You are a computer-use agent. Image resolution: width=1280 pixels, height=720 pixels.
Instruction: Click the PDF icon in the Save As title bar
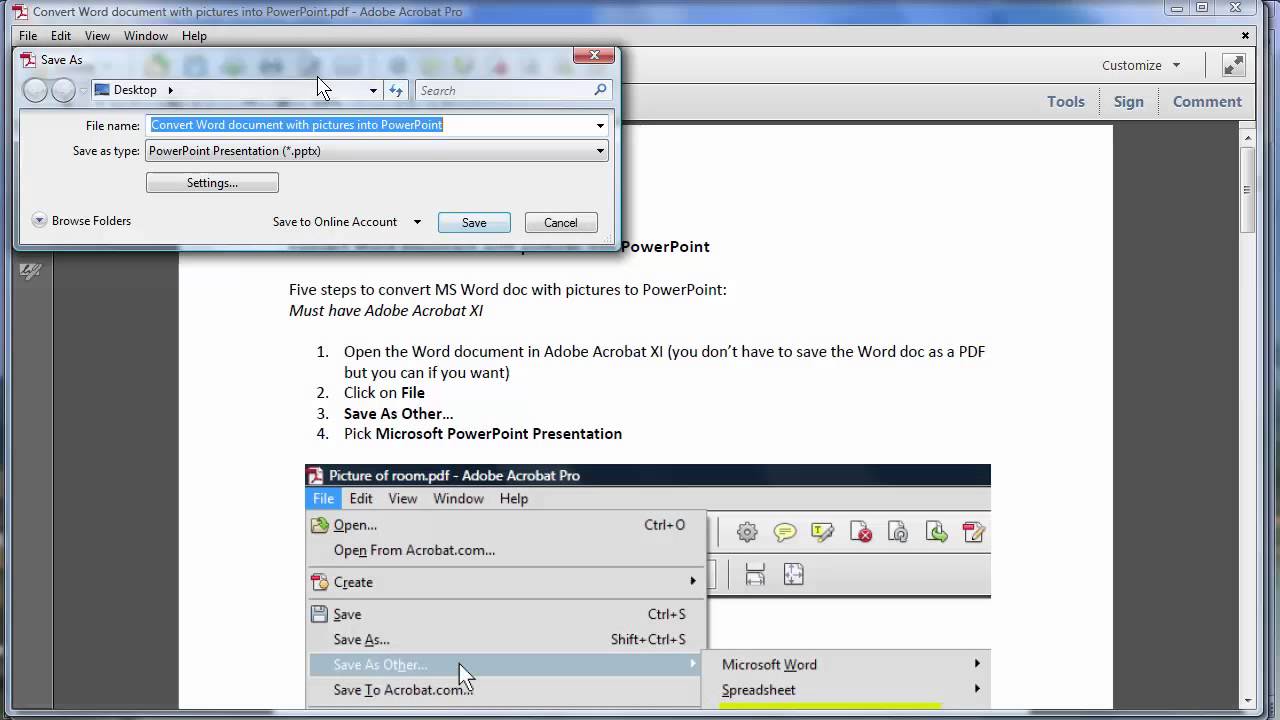click(x=28, y=60)
